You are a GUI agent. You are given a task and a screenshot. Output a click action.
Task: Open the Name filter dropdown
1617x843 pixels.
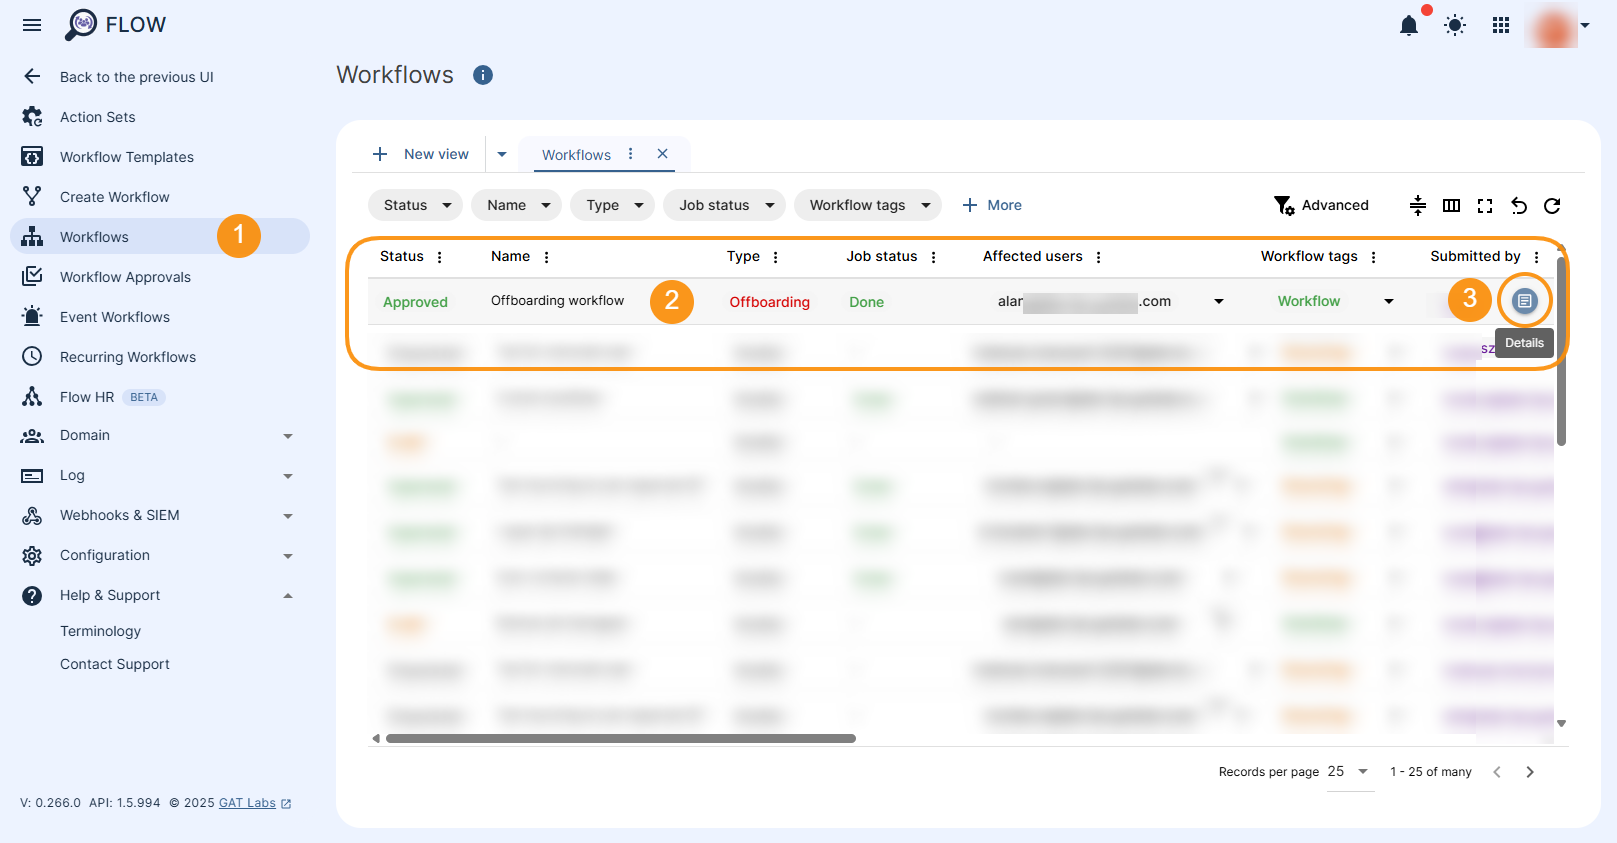[x=516, y=205]
